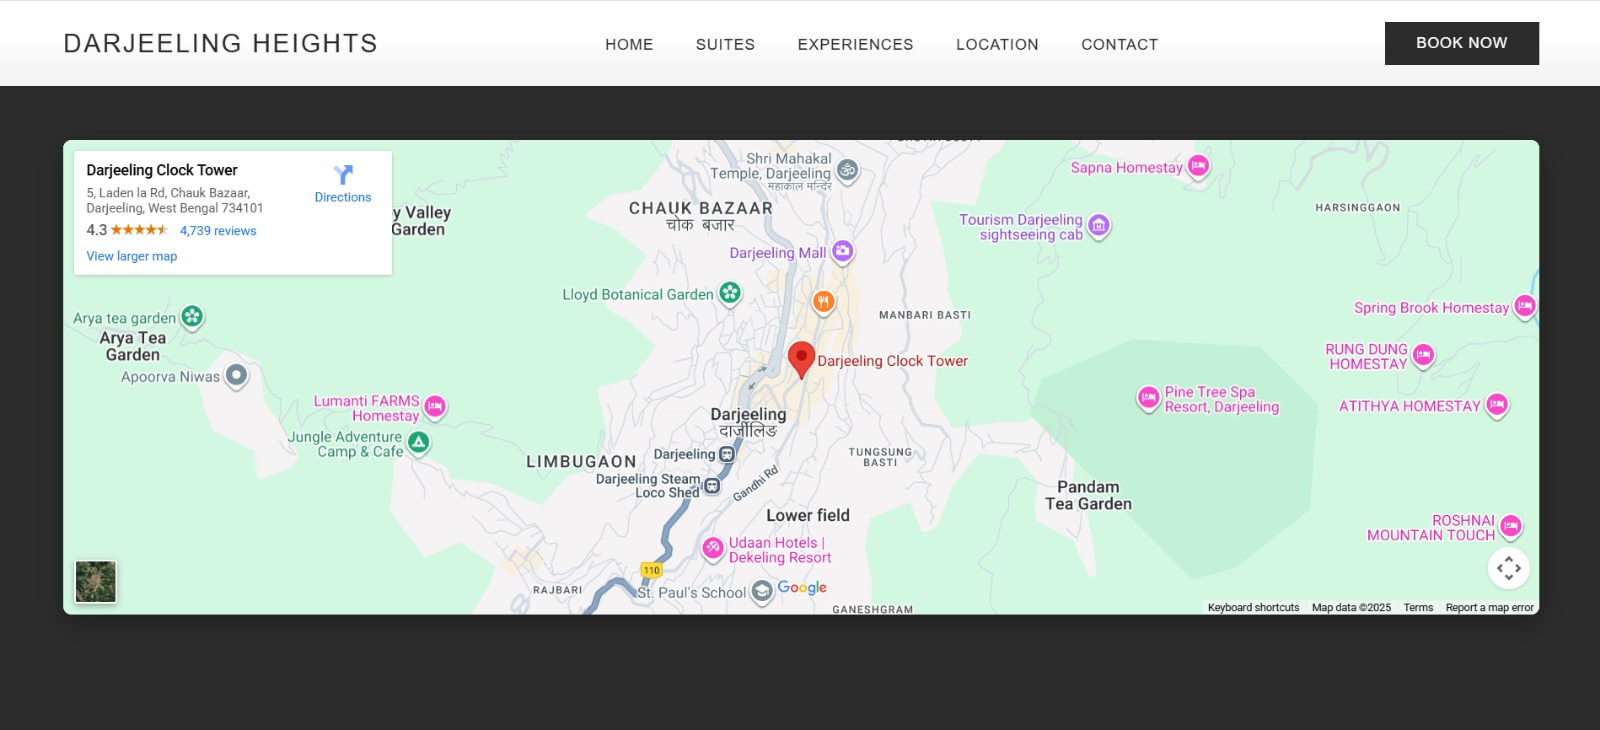This screenshot has width=1600, height=730.
Task: Click the Lower field label
Action: click(x=808, y=515)
